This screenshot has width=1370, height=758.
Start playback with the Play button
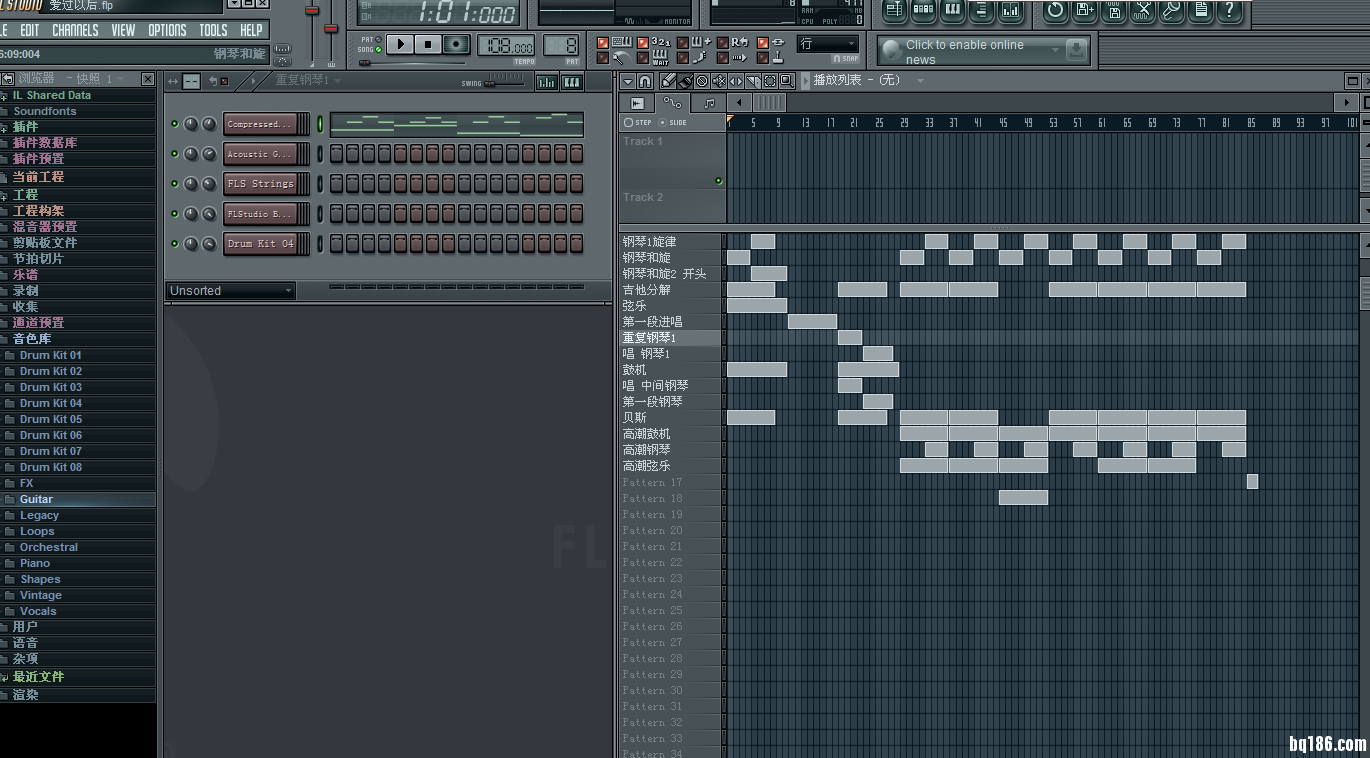(400, 44)
